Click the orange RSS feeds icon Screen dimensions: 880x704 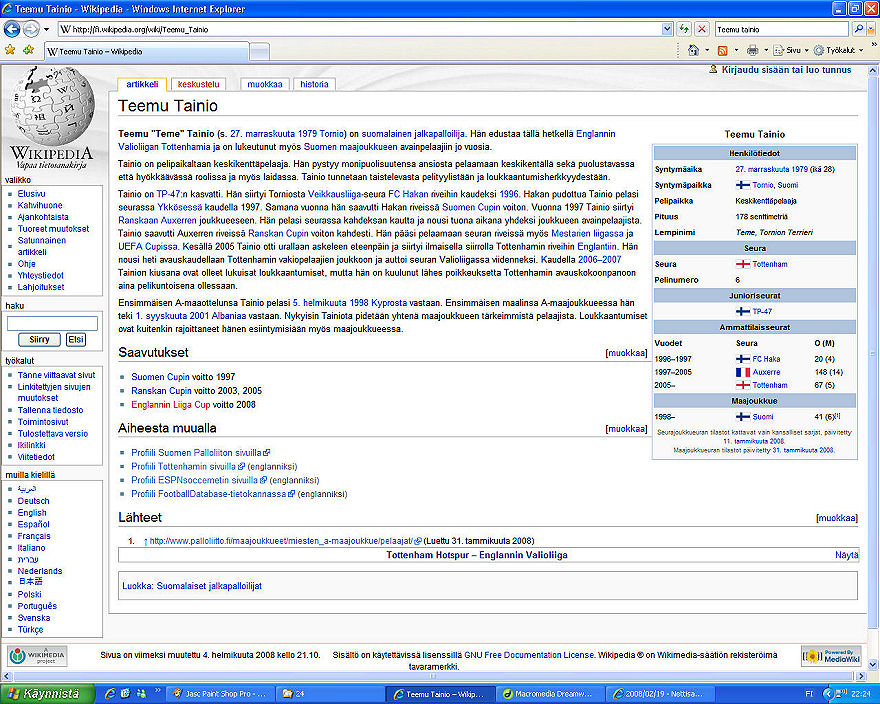[723, 50]
